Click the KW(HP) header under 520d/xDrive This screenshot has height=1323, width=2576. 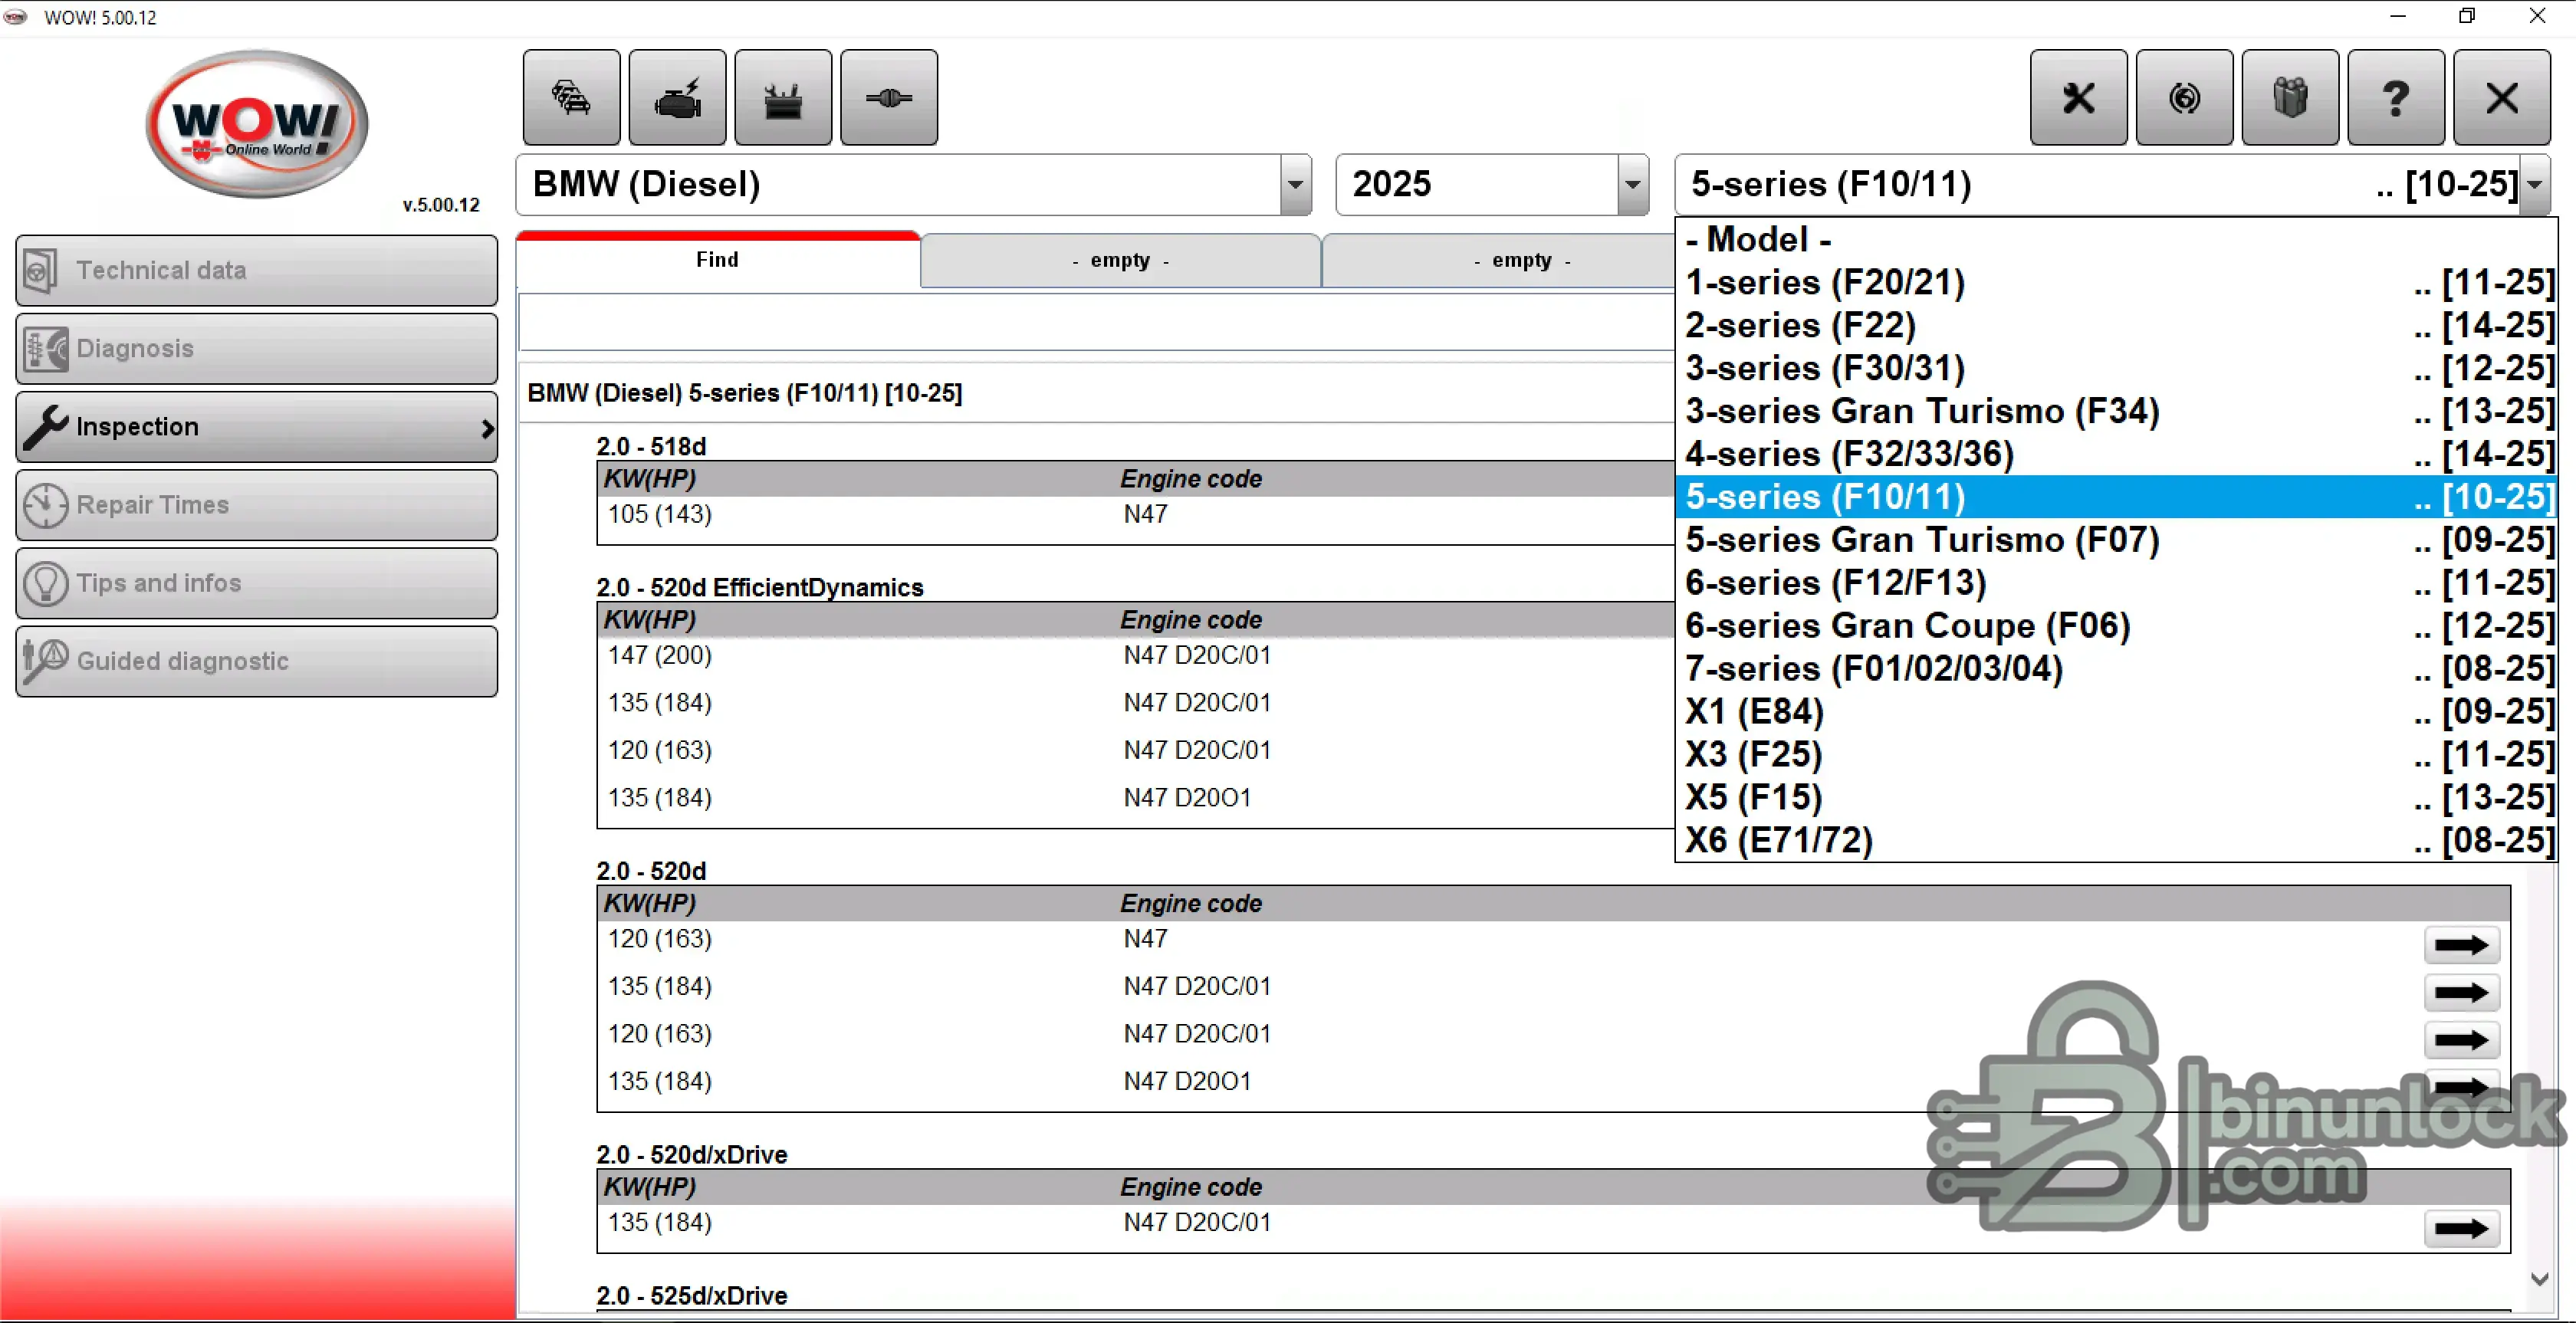[650, 1187]
